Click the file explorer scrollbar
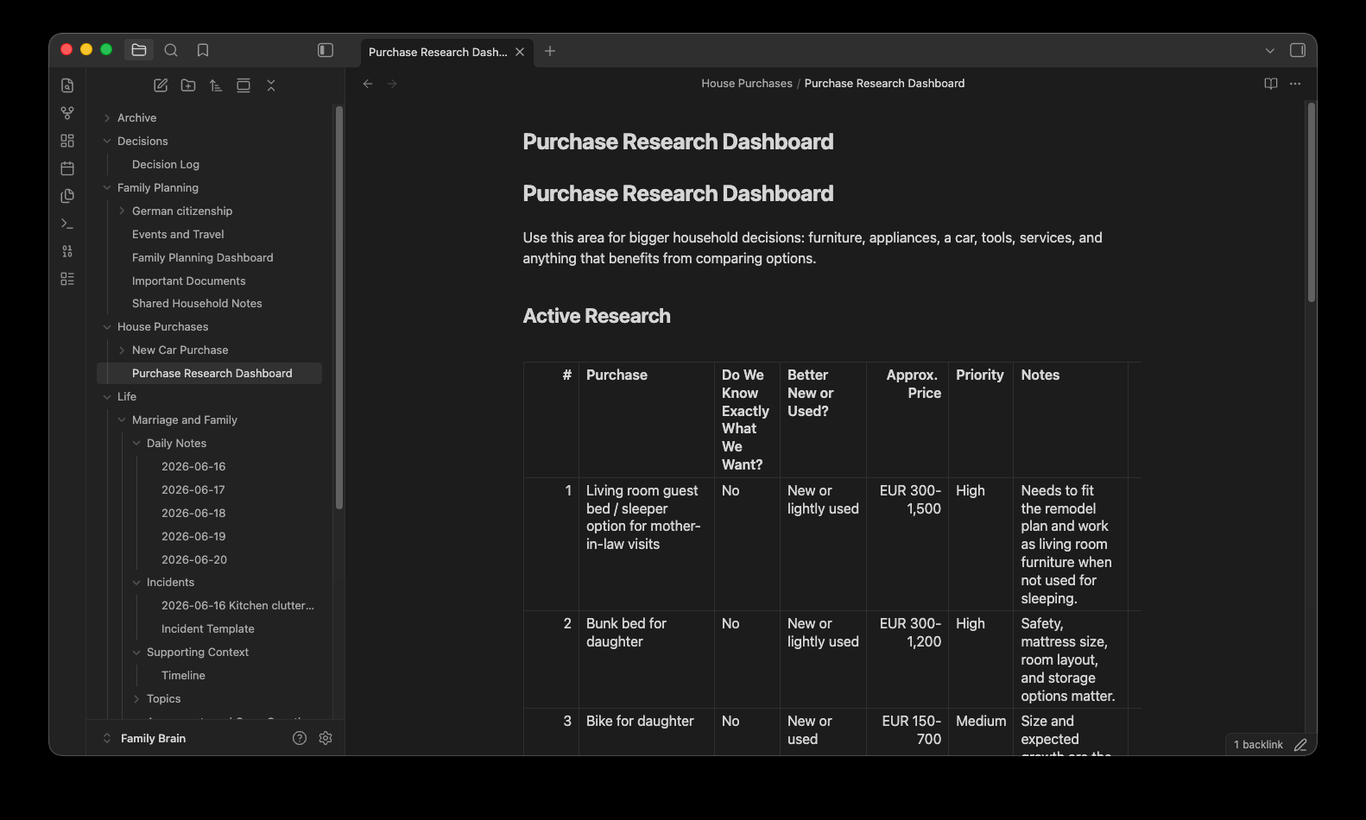This screenshot has width=1366, height=820. (x=339, y=308)
